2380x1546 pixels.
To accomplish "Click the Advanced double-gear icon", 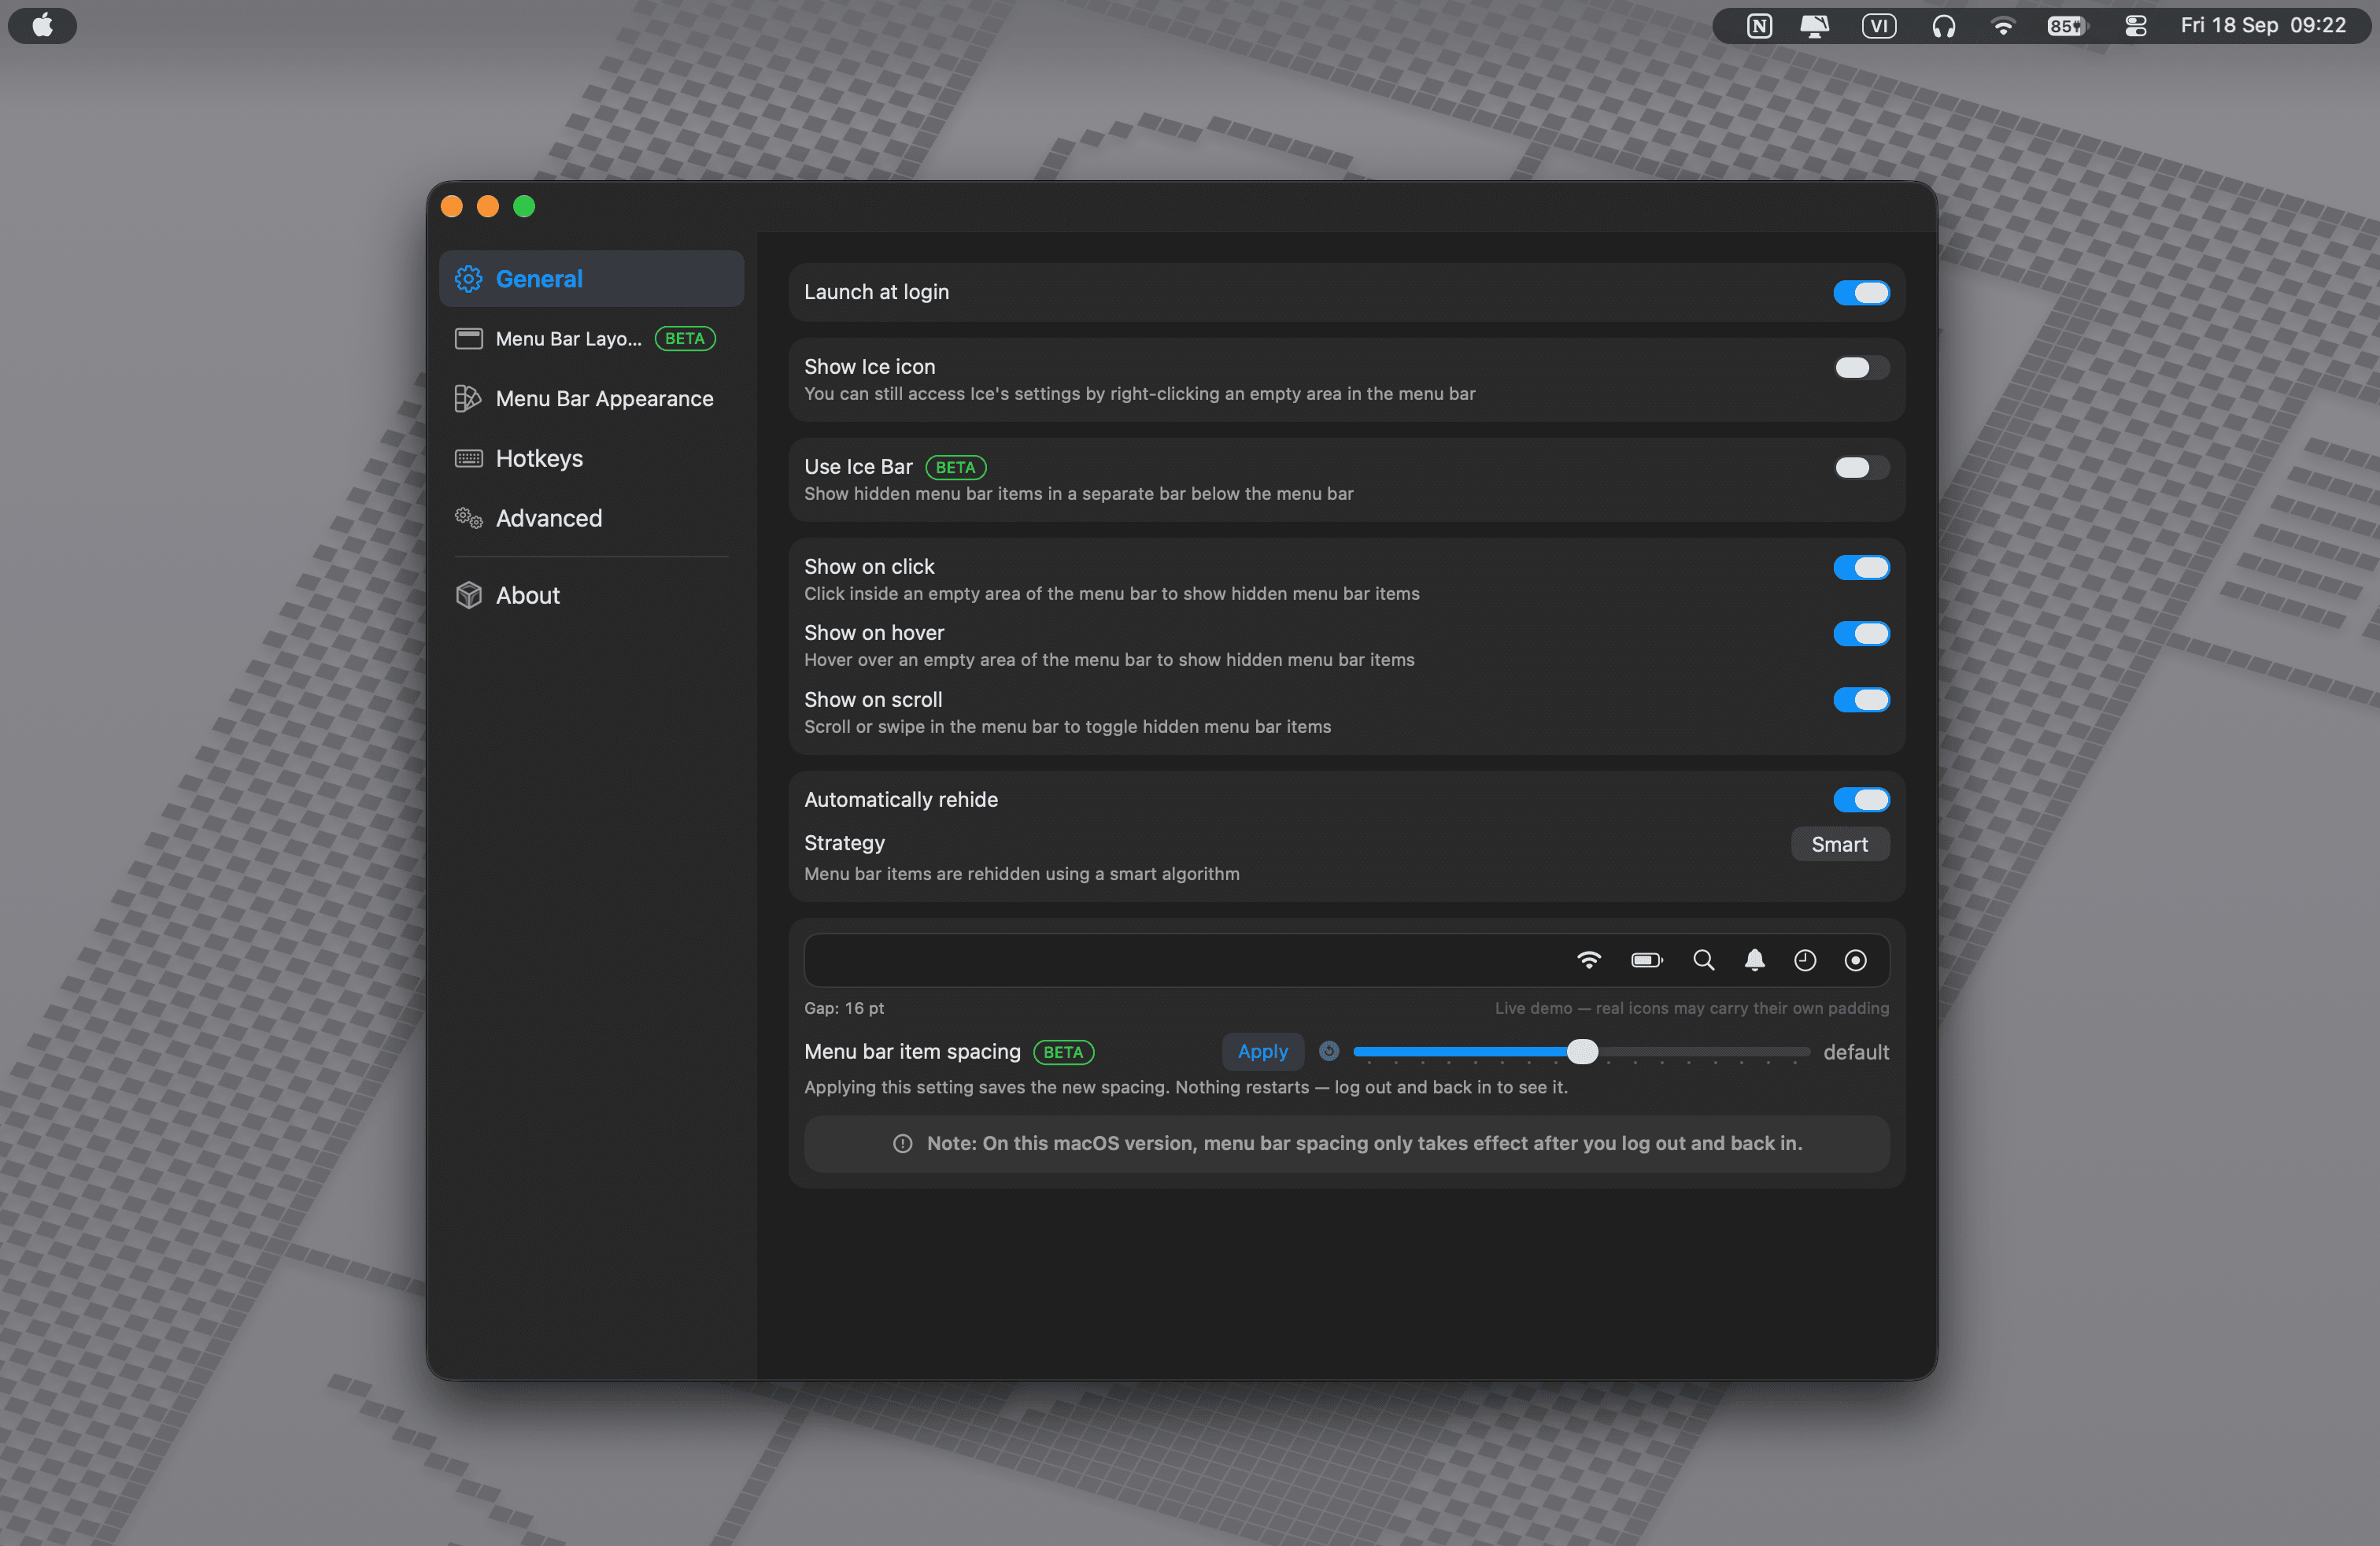I will (x=468, y=518).
